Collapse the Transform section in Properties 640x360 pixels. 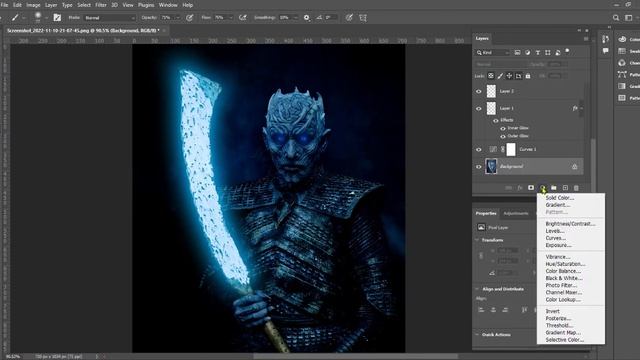[x=477, y=240]
